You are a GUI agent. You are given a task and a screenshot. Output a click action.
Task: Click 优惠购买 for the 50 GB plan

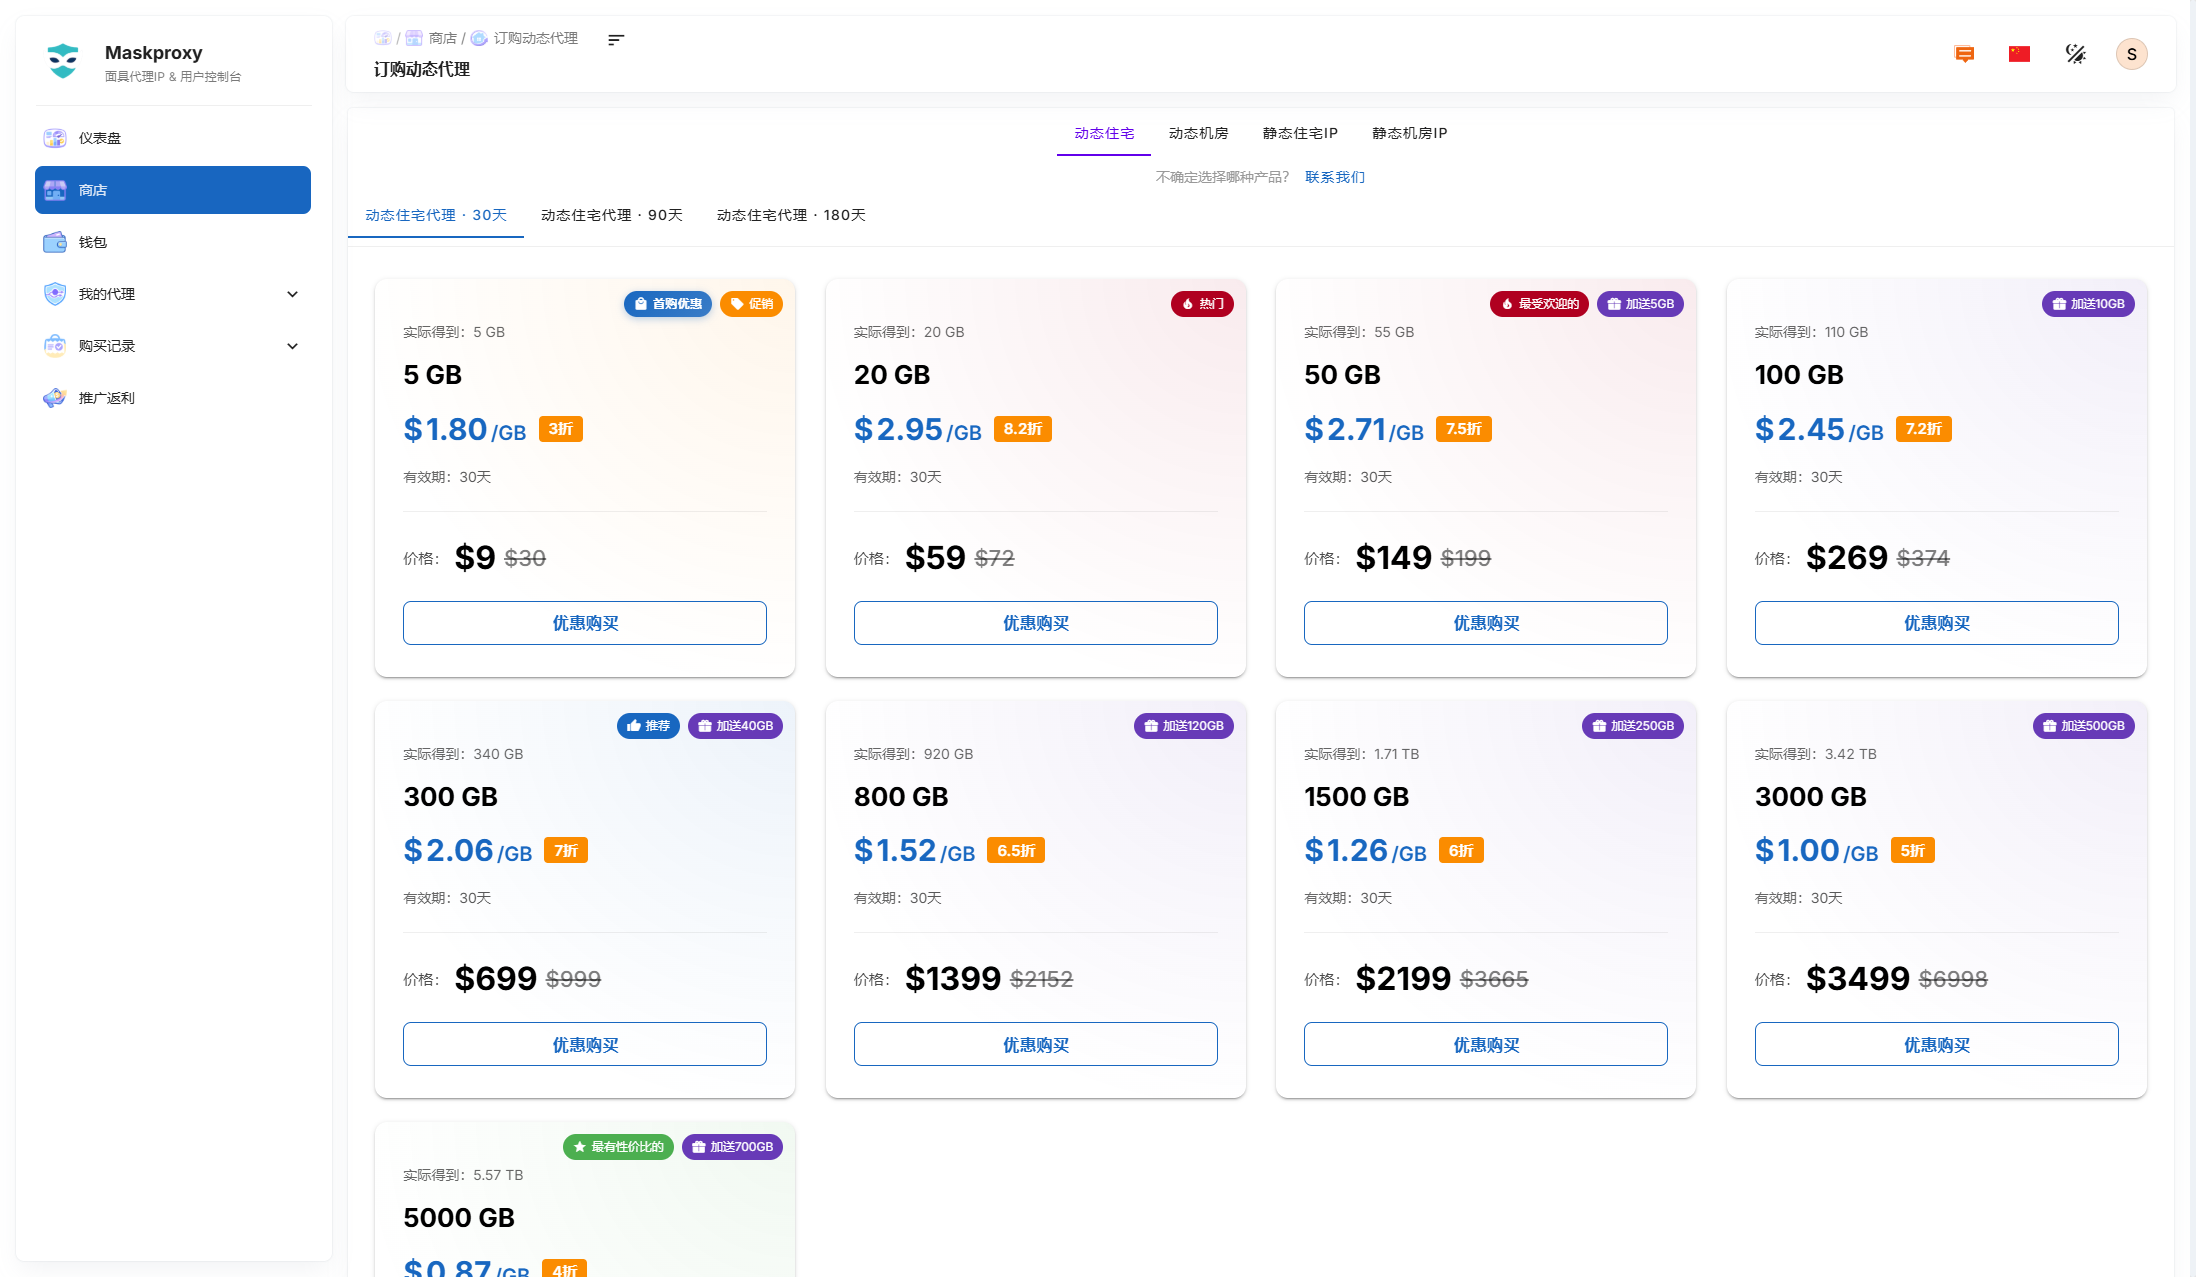(1486, 623)
